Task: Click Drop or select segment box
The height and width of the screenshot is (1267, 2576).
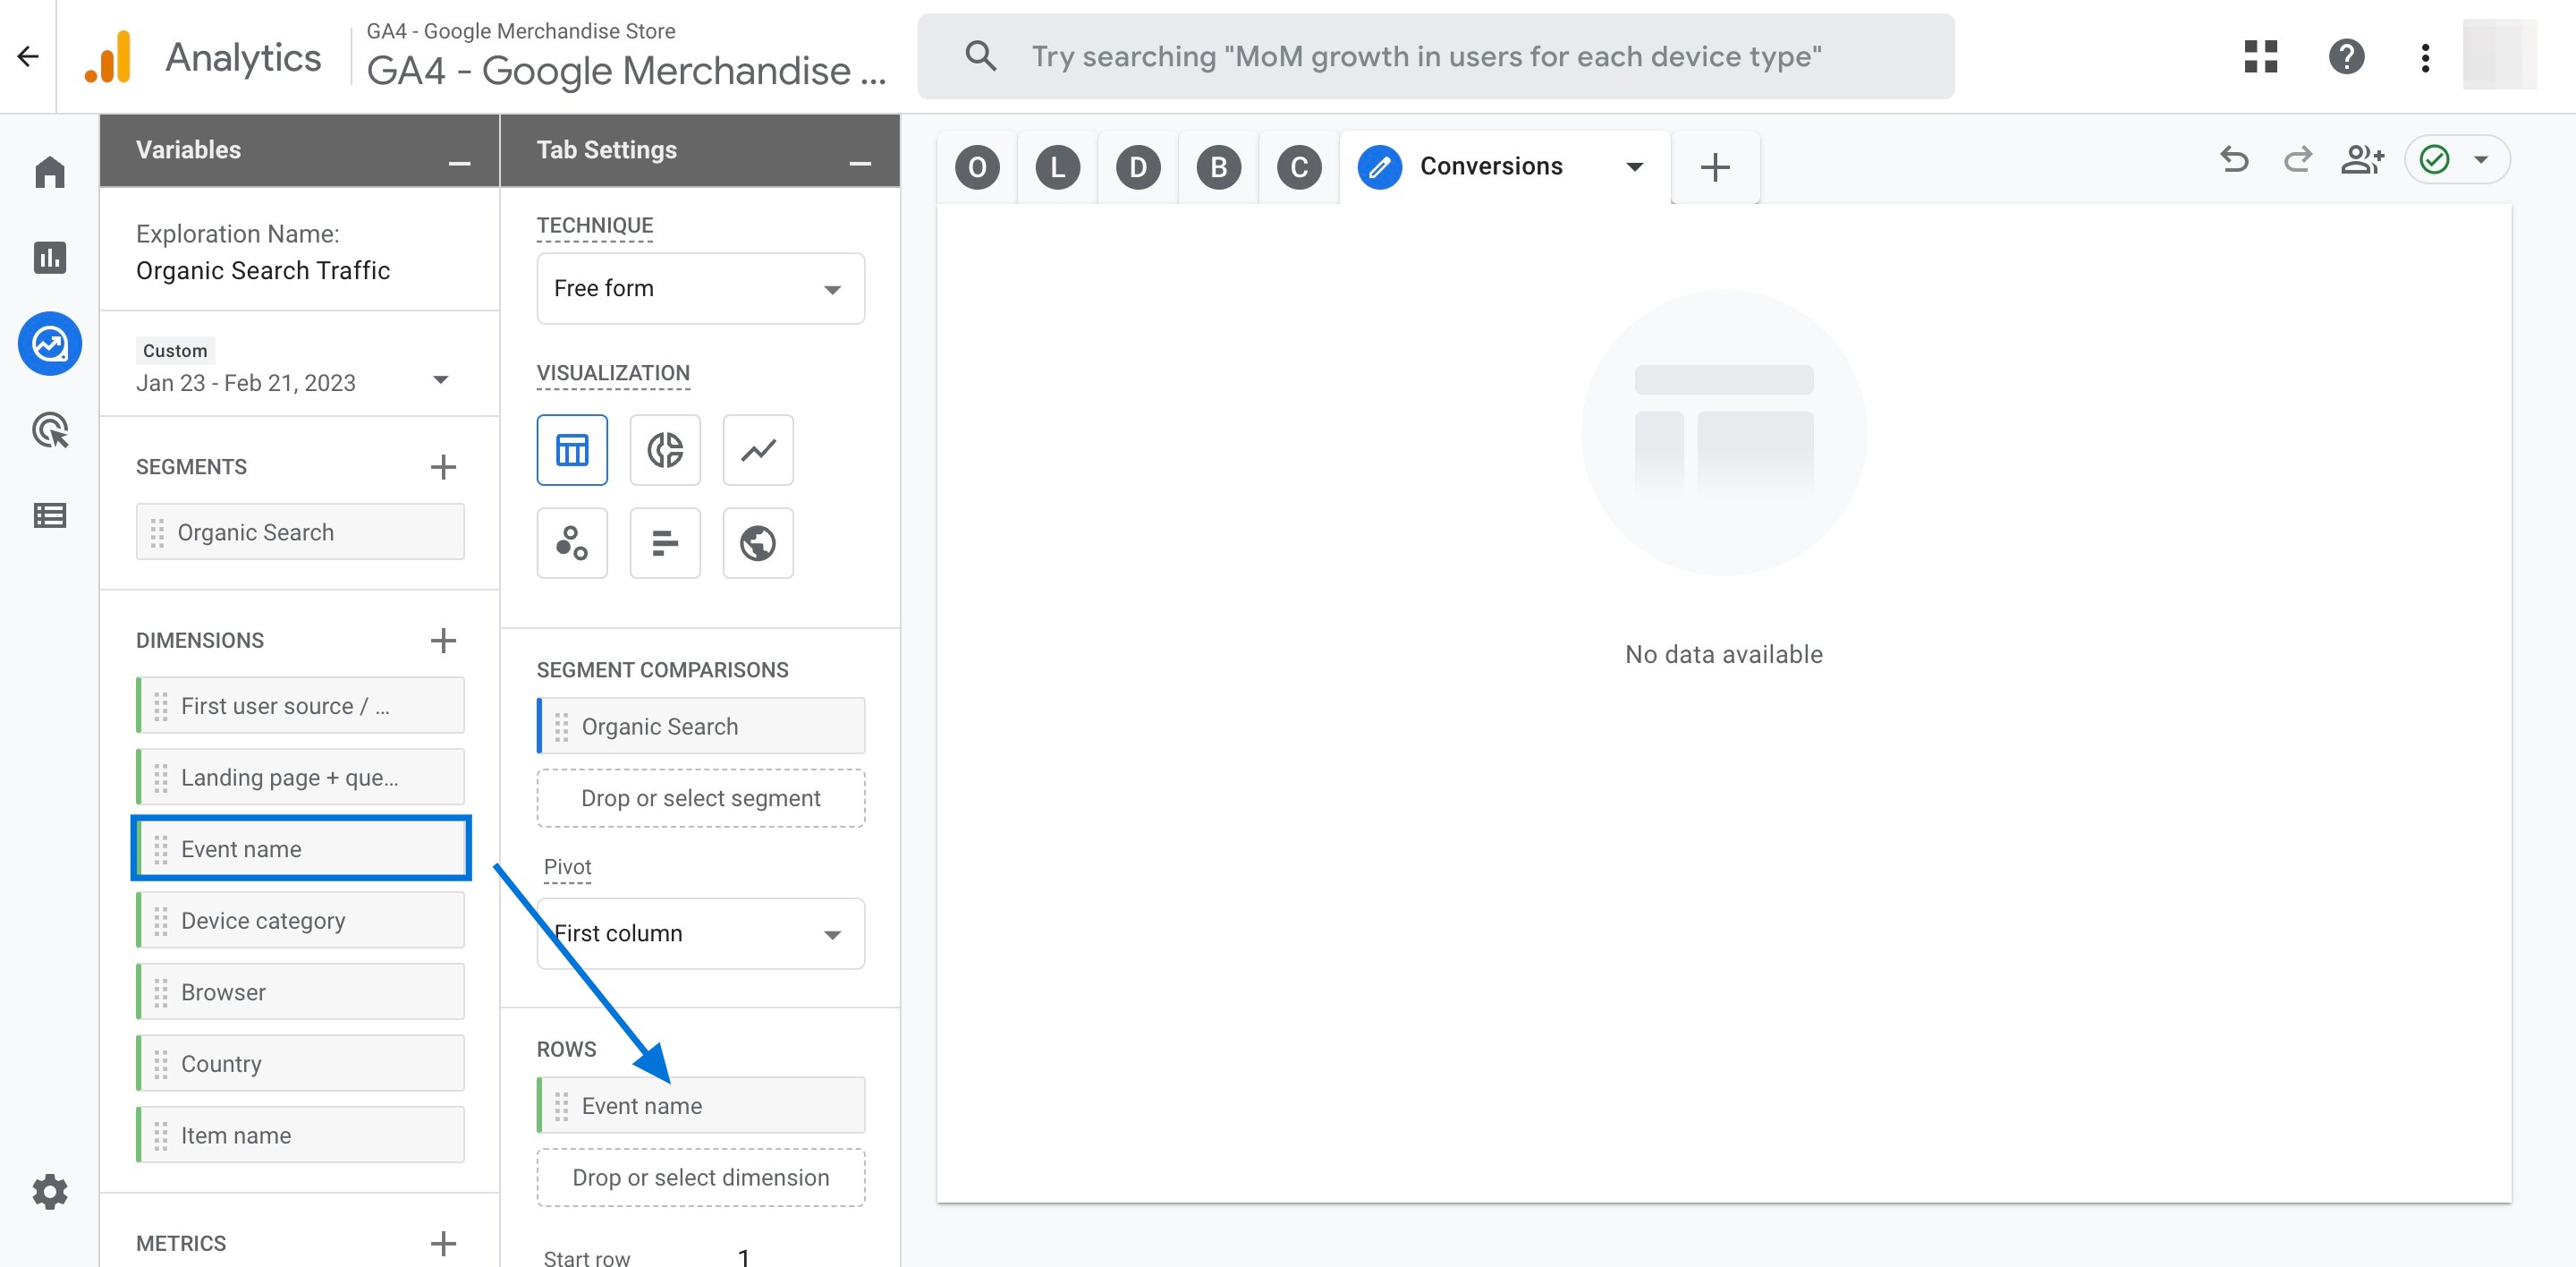Action: (x=701, y=798)
